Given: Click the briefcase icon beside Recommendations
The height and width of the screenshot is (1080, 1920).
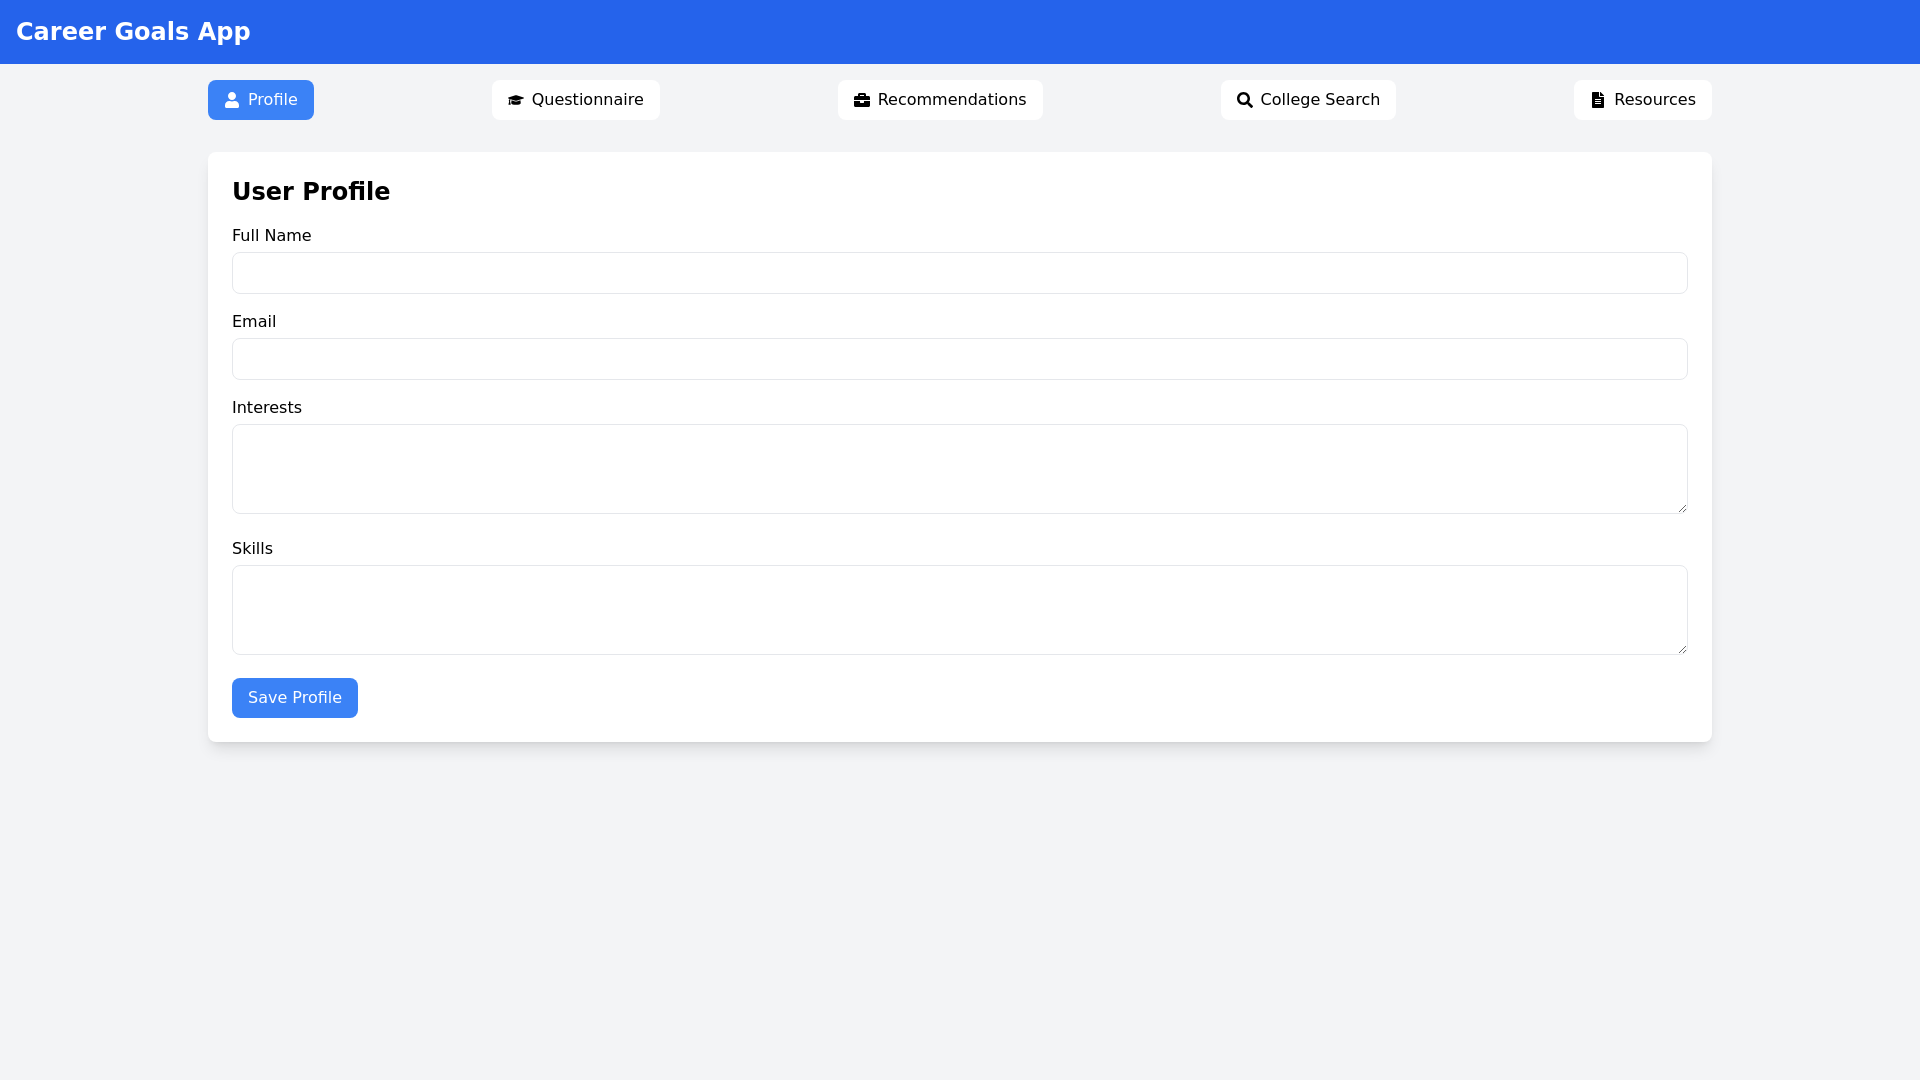Looking at the screenshot, I should point(861,99).
